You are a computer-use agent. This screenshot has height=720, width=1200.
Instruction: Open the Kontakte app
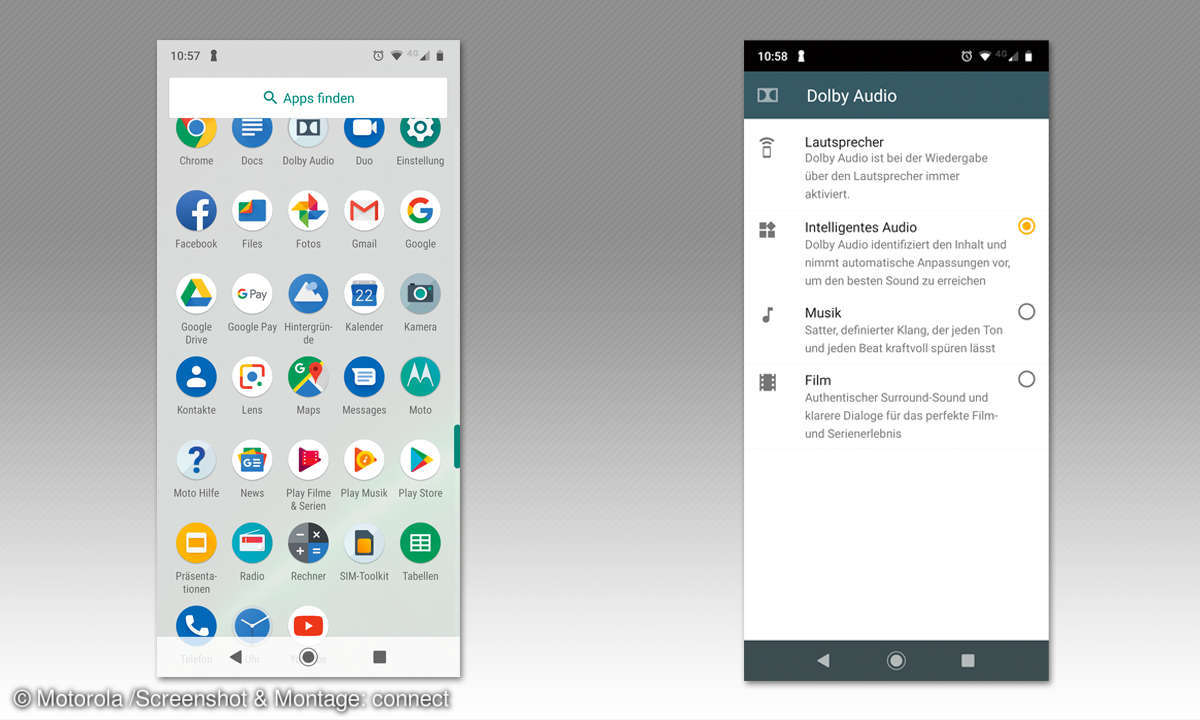196,377
